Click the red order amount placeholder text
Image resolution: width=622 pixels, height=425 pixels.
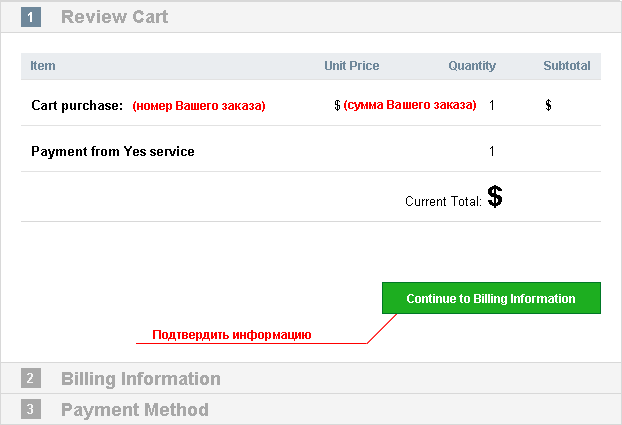410,105
